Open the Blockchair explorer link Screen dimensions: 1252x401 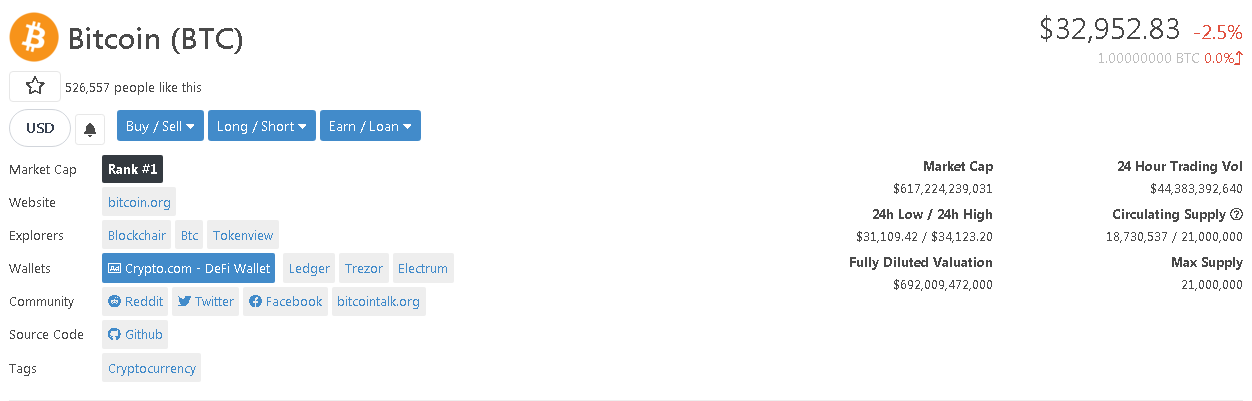(137, 235)
